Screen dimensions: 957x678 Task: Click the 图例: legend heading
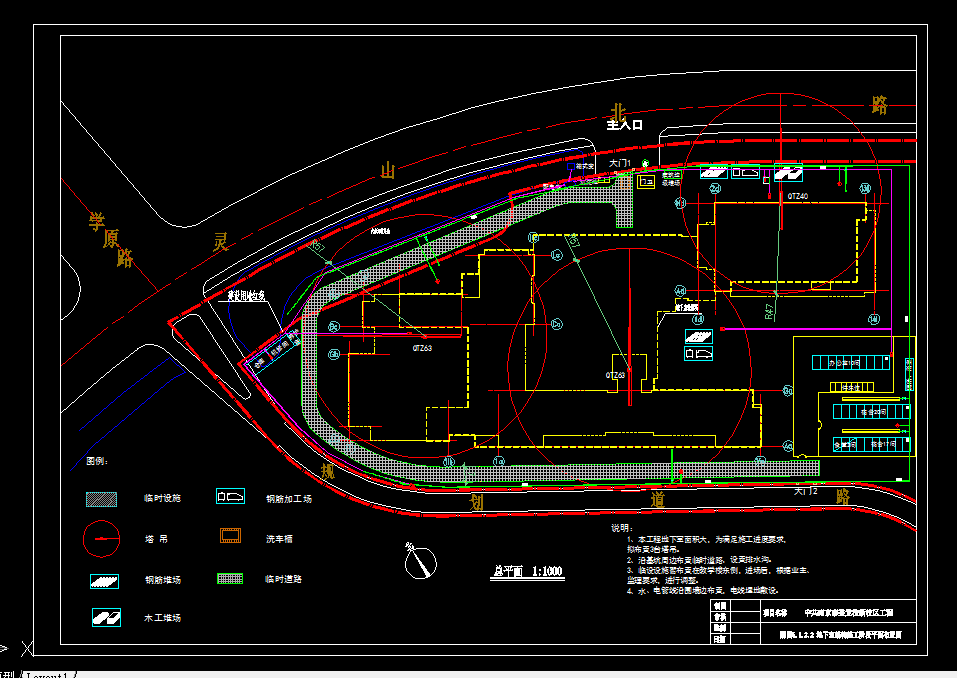pos(97,461)
